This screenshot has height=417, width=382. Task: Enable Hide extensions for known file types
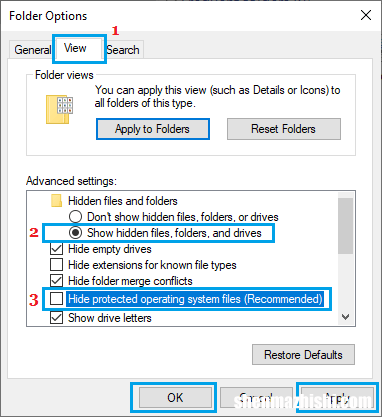(x=57, y=265)
